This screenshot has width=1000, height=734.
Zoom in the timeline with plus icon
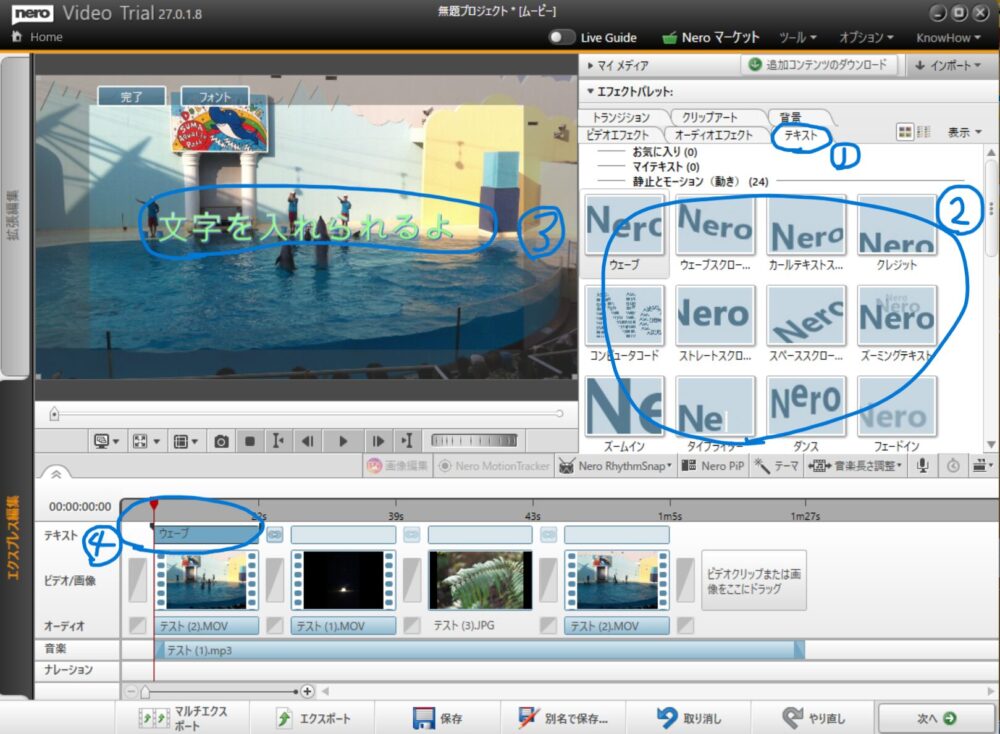click(x=307, y=691)
